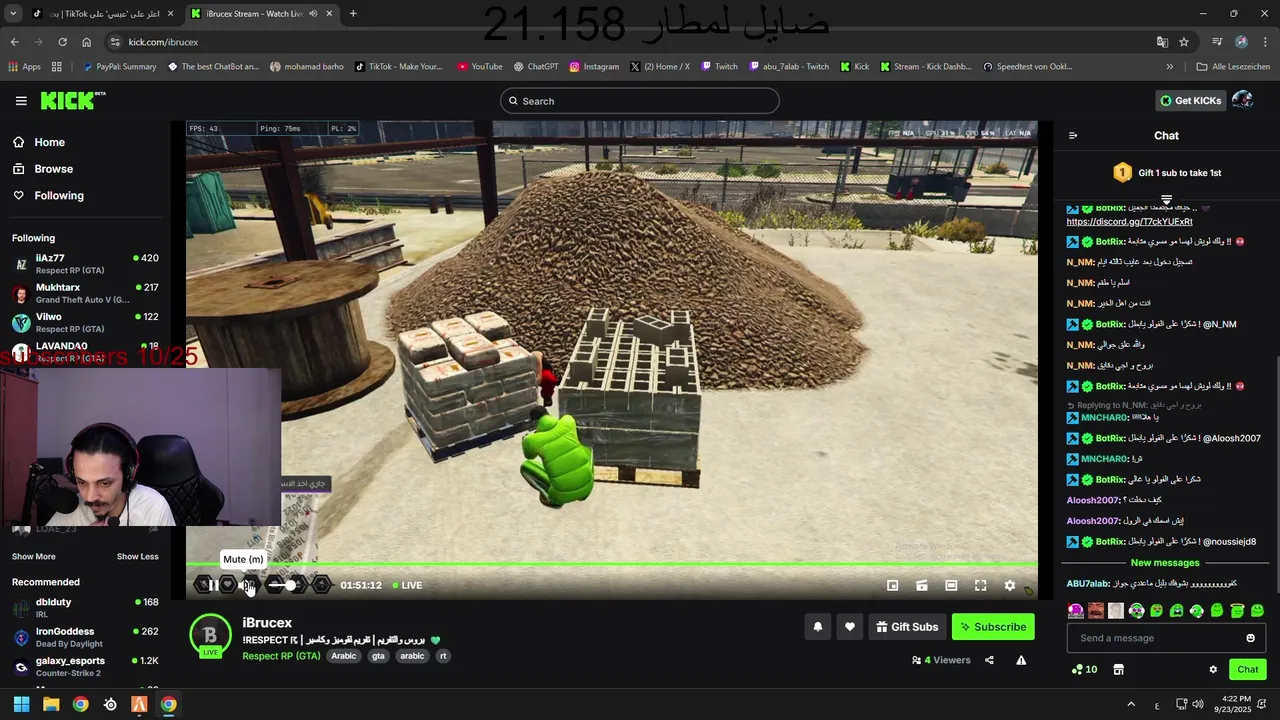Open the Kick hamburger menu

[x=21, y=101]
